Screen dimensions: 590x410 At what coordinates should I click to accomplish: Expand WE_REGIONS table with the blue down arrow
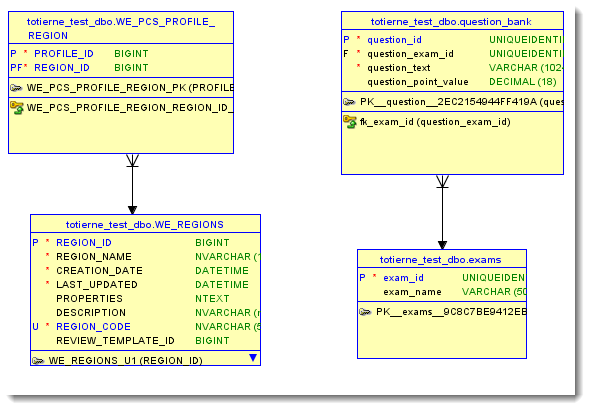(253, 358)
